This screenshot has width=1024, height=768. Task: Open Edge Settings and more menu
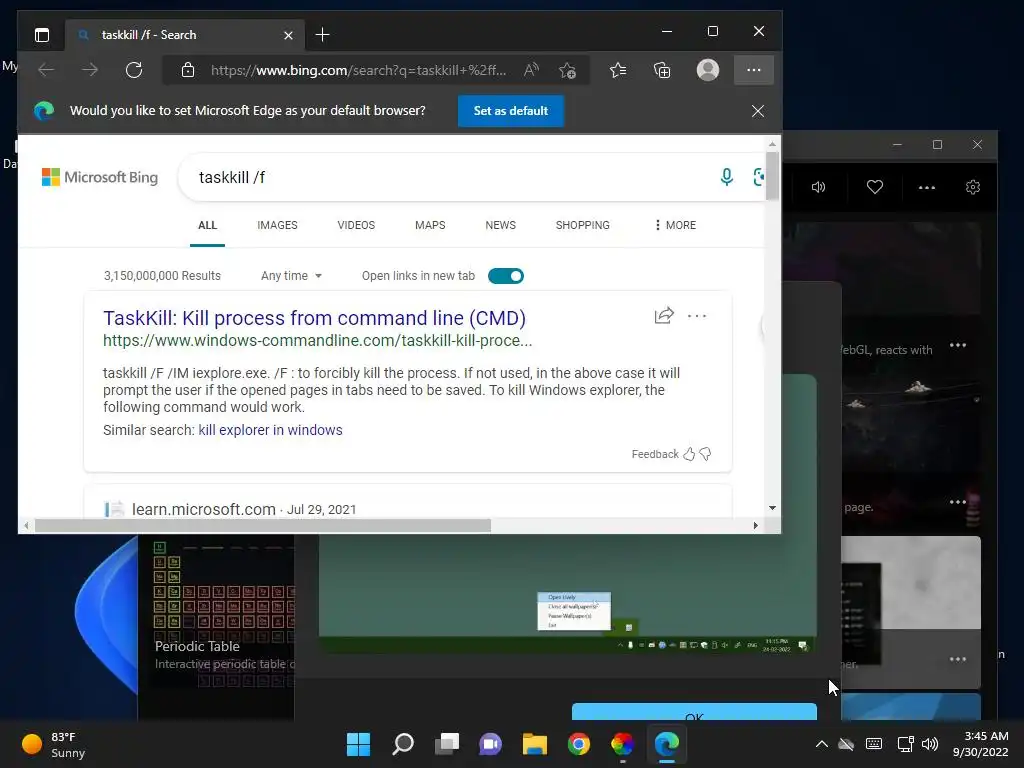pos(754,70)
